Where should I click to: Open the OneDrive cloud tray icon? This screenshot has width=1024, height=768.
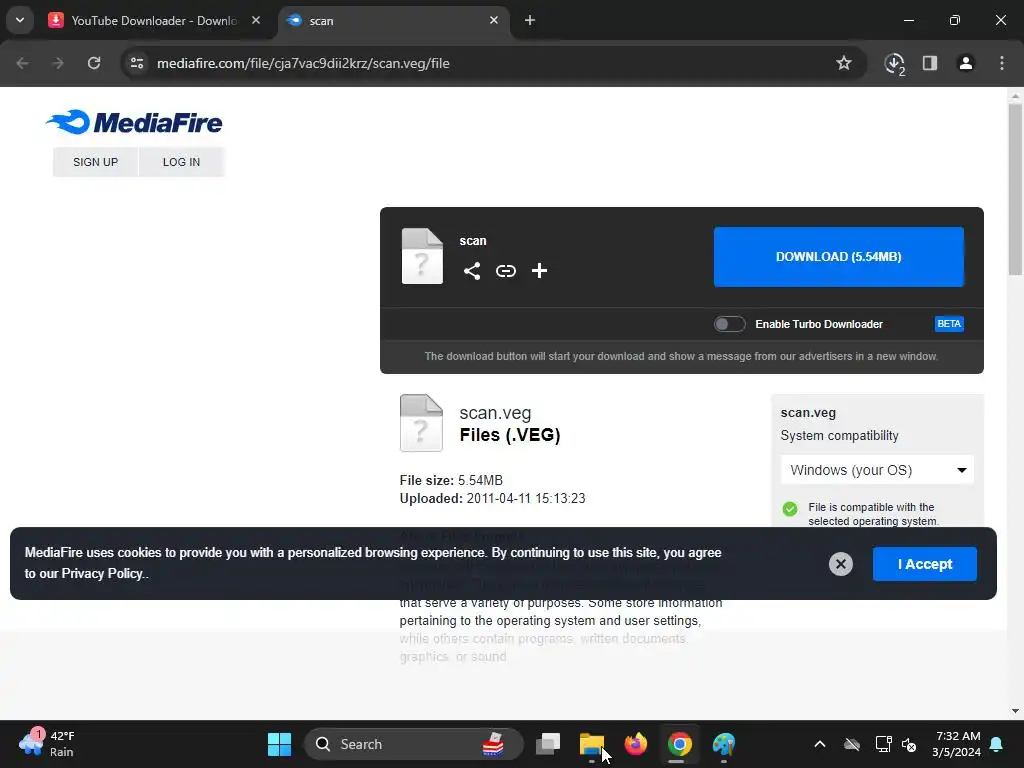tap(852, 744)
